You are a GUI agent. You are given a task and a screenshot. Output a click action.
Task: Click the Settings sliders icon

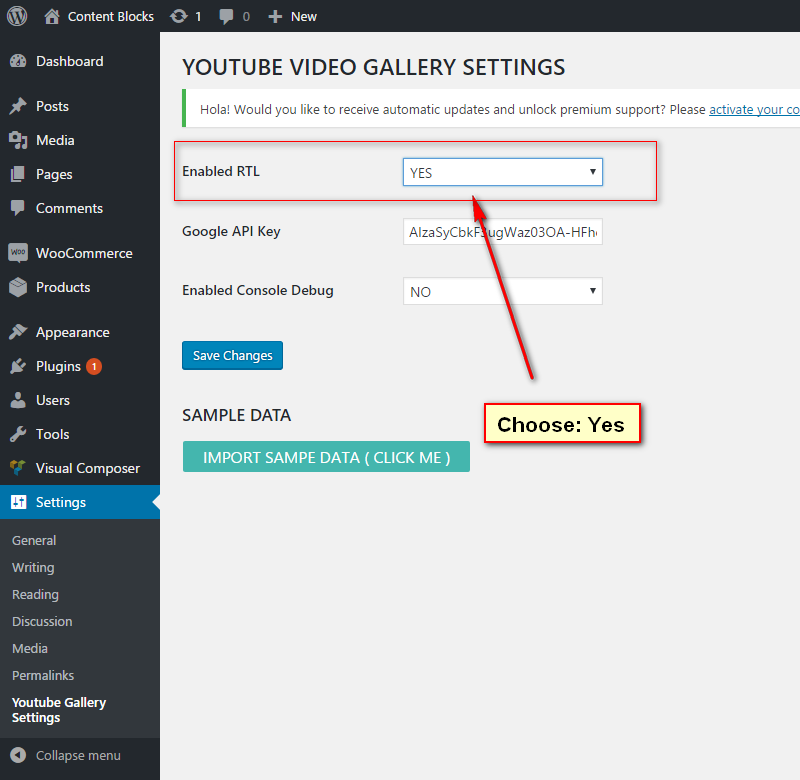(x=18, y=502)
